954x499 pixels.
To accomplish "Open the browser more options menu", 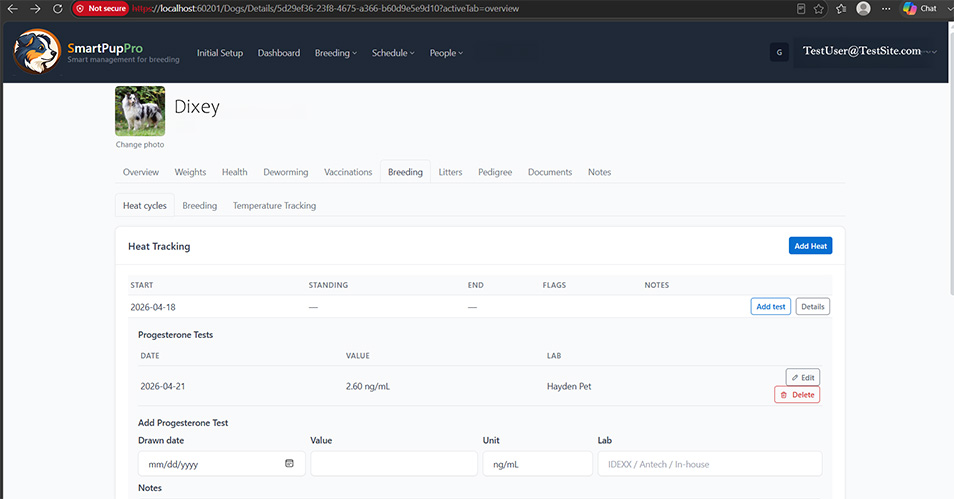I will (886, 9).
